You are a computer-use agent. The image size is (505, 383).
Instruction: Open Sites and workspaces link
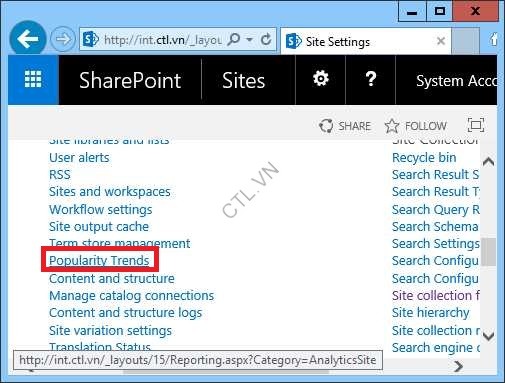pyautogui.click(x=110, y=192)
